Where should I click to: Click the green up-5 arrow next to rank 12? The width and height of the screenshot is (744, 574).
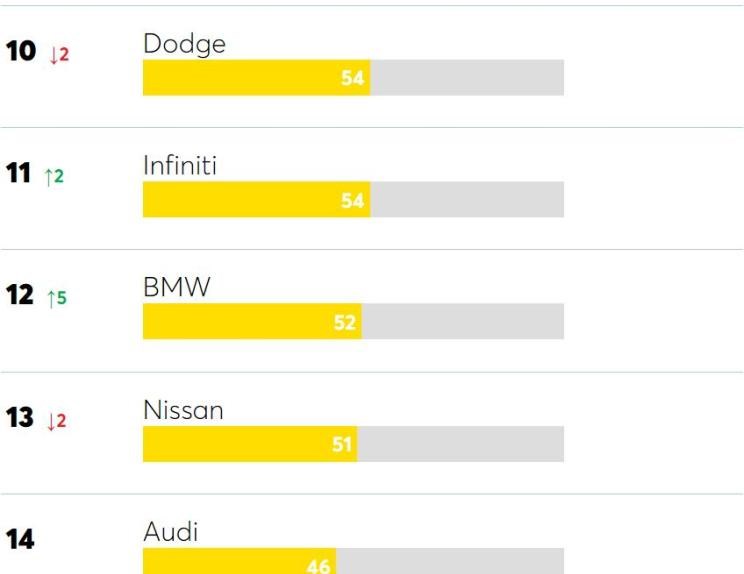(57, 298)
